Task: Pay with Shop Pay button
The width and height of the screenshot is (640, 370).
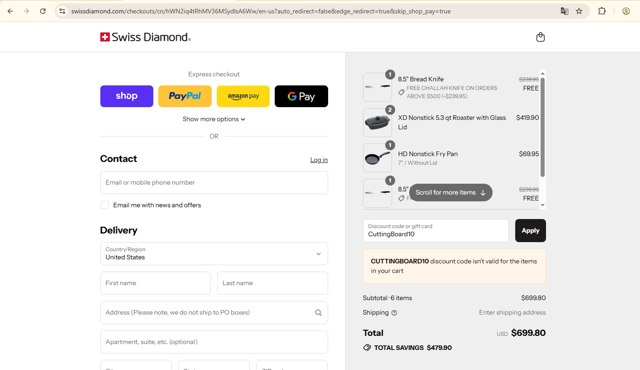Action: 127,96
